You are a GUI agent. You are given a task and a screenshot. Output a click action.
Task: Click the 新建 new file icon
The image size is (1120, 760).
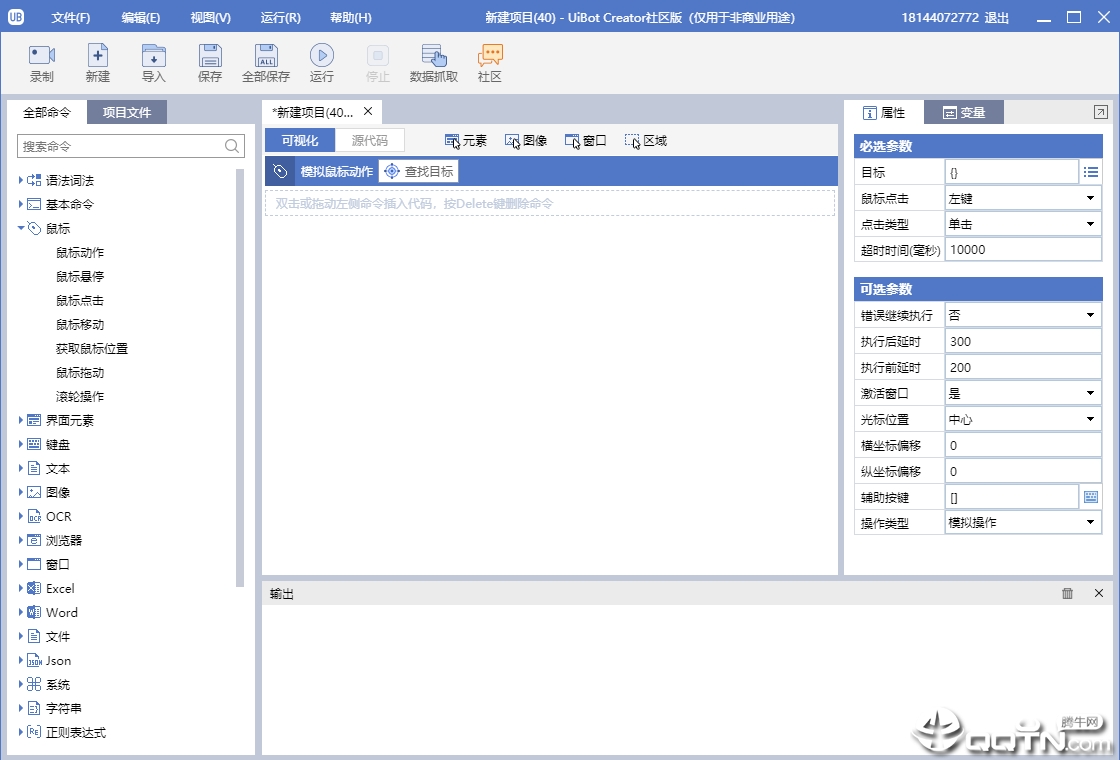coord(98,55)
